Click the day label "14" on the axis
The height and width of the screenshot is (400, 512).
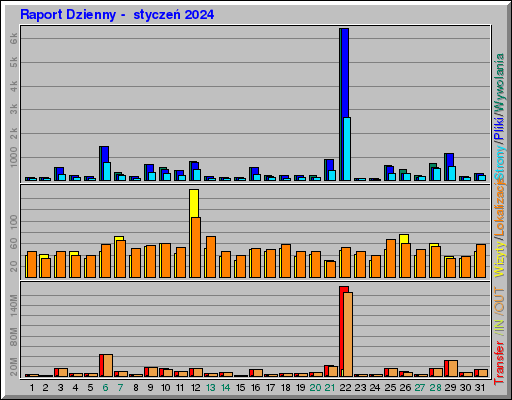(x=225, y=388)
